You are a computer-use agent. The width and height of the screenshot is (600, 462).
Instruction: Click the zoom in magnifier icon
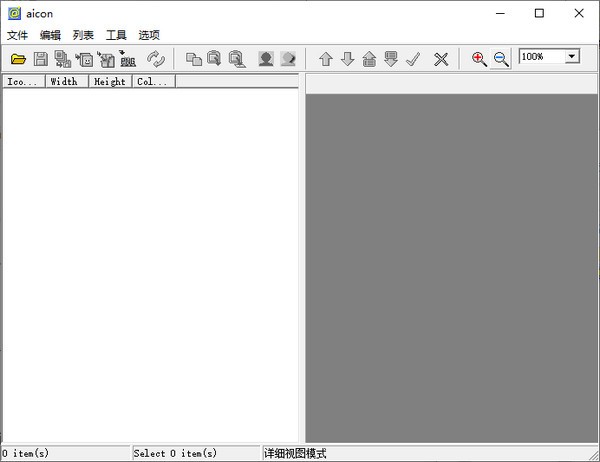(x=479, y=59)
